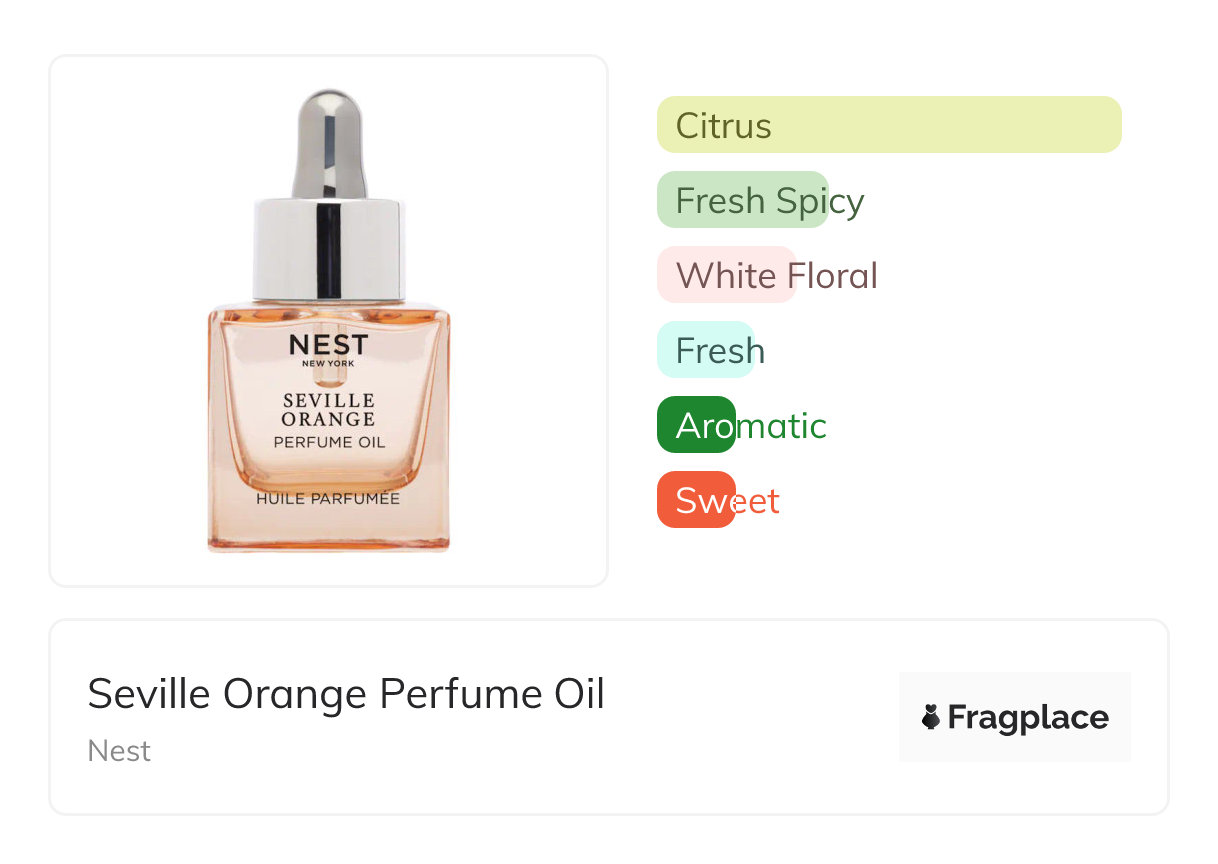Click HUILE PARFUMÉE text on bottle
This screenshot has width=1218, height=864.
point(328,498)
